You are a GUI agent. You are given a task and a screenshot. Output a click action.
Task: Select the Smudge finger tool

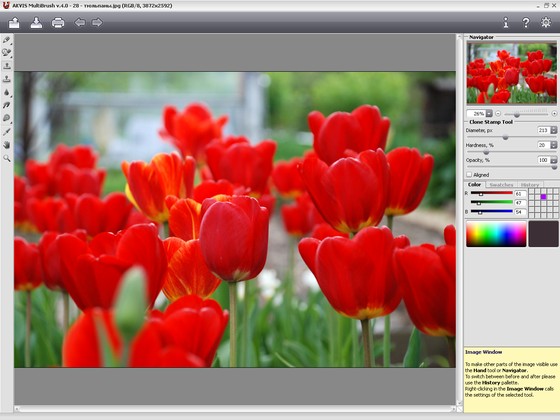click(7, 105)
